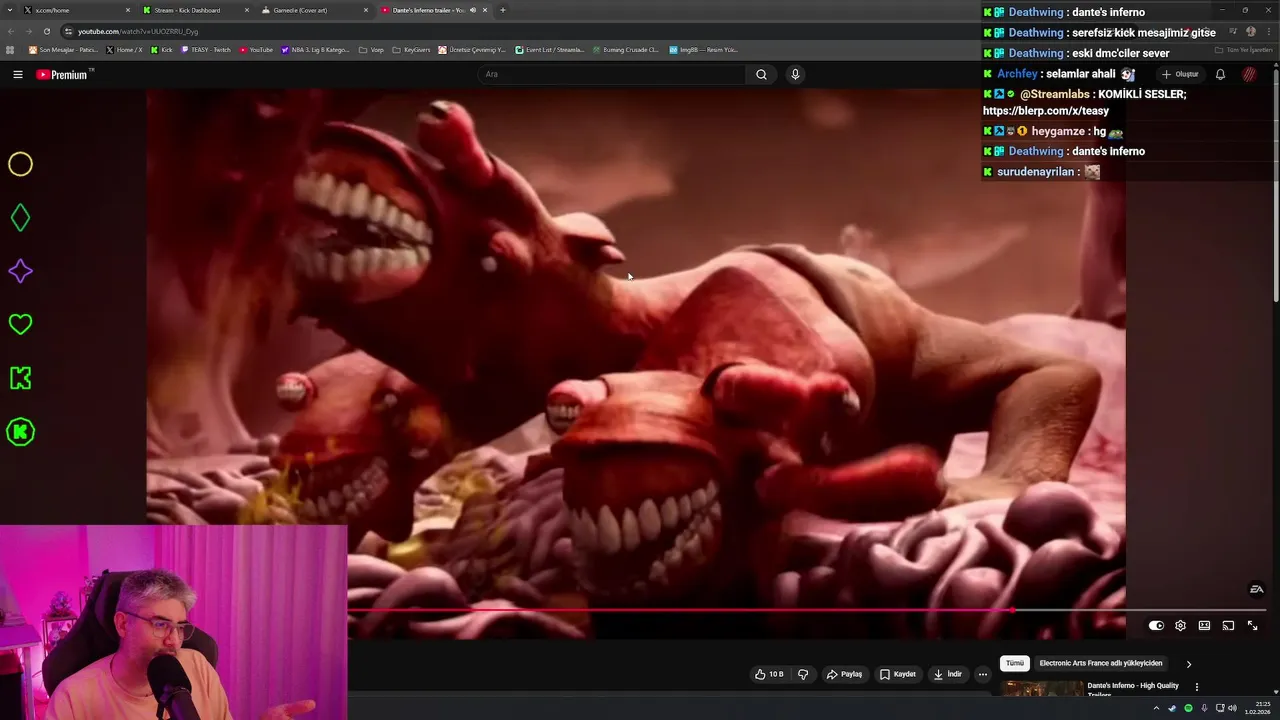Click the green Kick K logo icon
The image size is (1280, 720).
click(x=21, y=378)
